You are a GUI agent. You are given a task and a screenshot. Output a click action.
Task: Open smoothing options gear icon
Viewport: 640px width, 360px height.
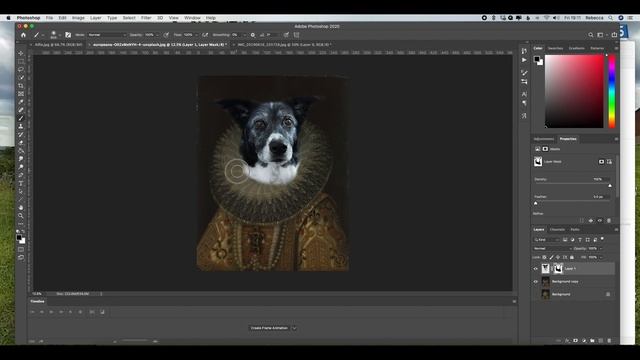253,35
